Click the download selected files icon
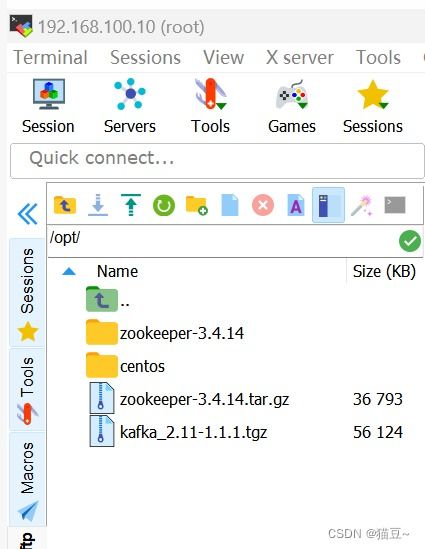This screenshot has height=549, width=425. click(x=98, y=205)
